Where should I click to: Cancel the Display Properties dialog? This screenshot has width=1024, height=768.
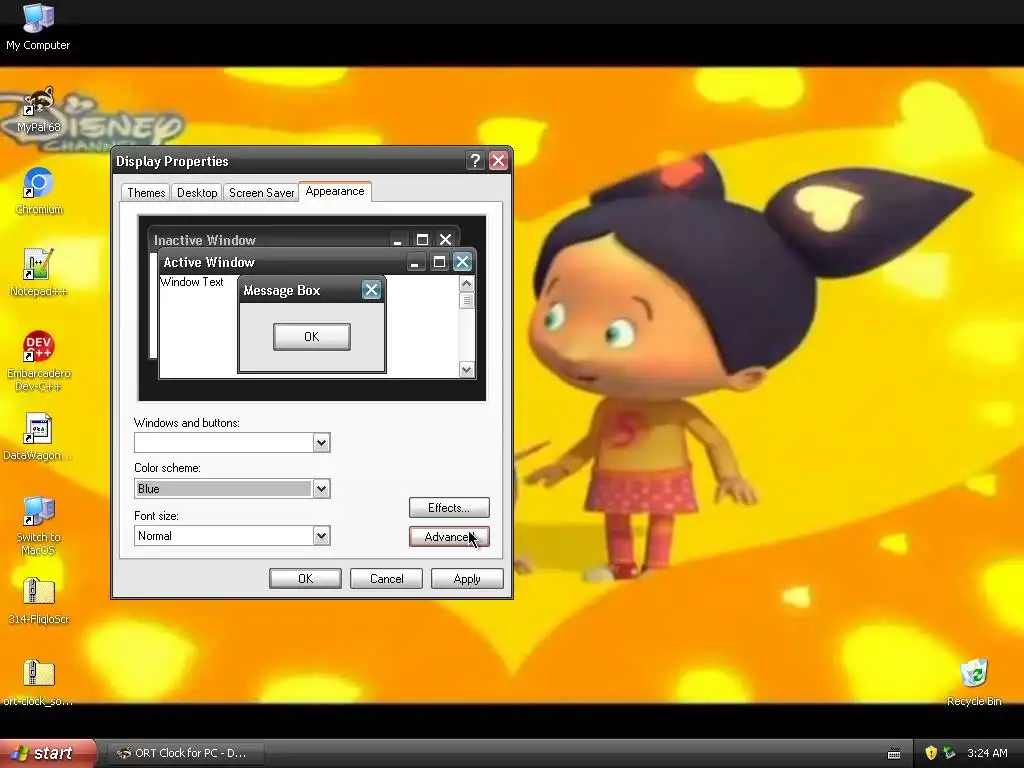point(386,579)
